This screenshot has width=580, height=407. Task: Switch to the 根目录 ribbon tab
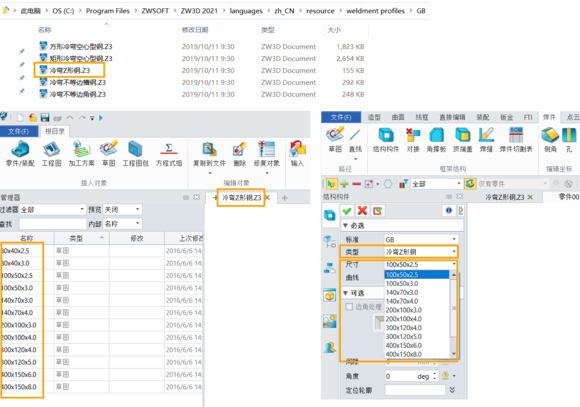[x=55, y=131]
